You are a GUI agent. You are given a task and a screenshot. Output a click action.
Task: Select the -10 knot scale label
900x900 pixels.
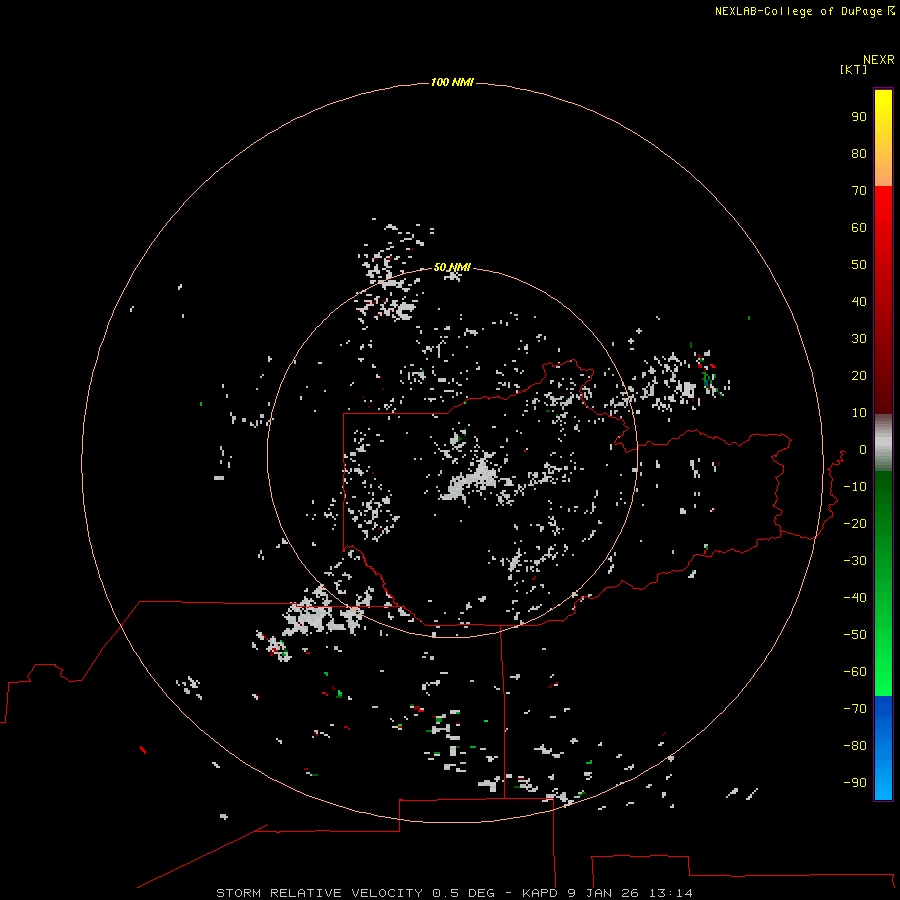pos(855,487)
